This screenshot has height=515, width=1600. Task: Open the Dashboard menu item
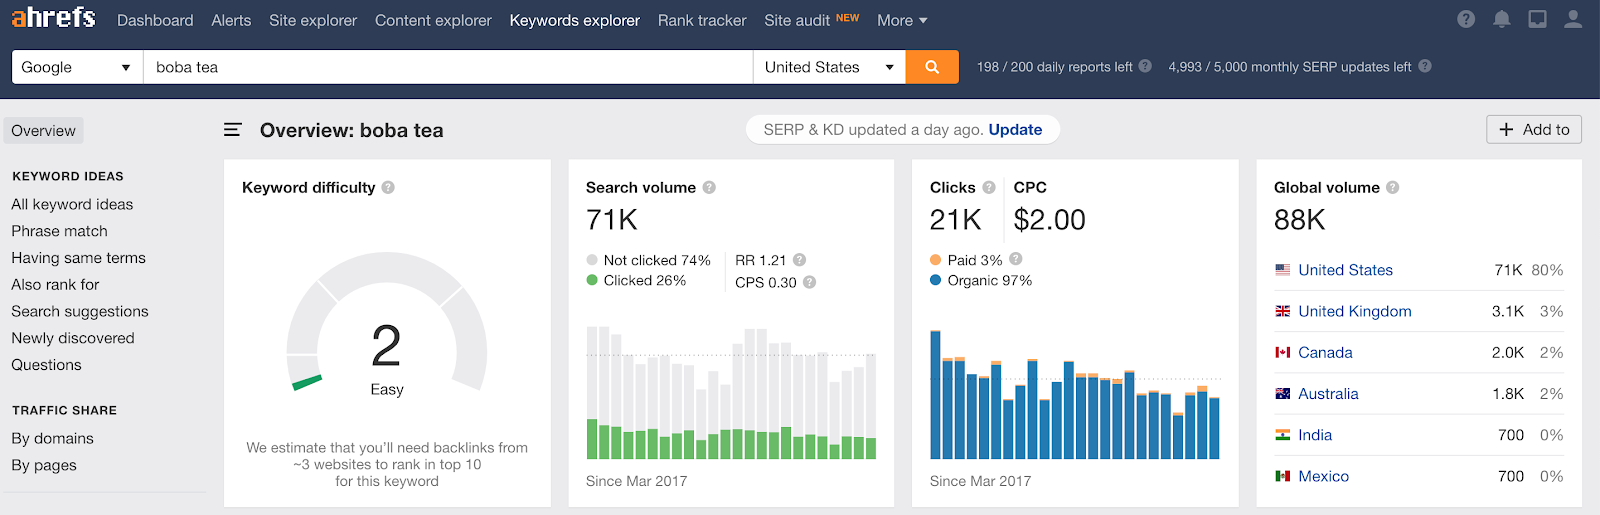[155, 20]
